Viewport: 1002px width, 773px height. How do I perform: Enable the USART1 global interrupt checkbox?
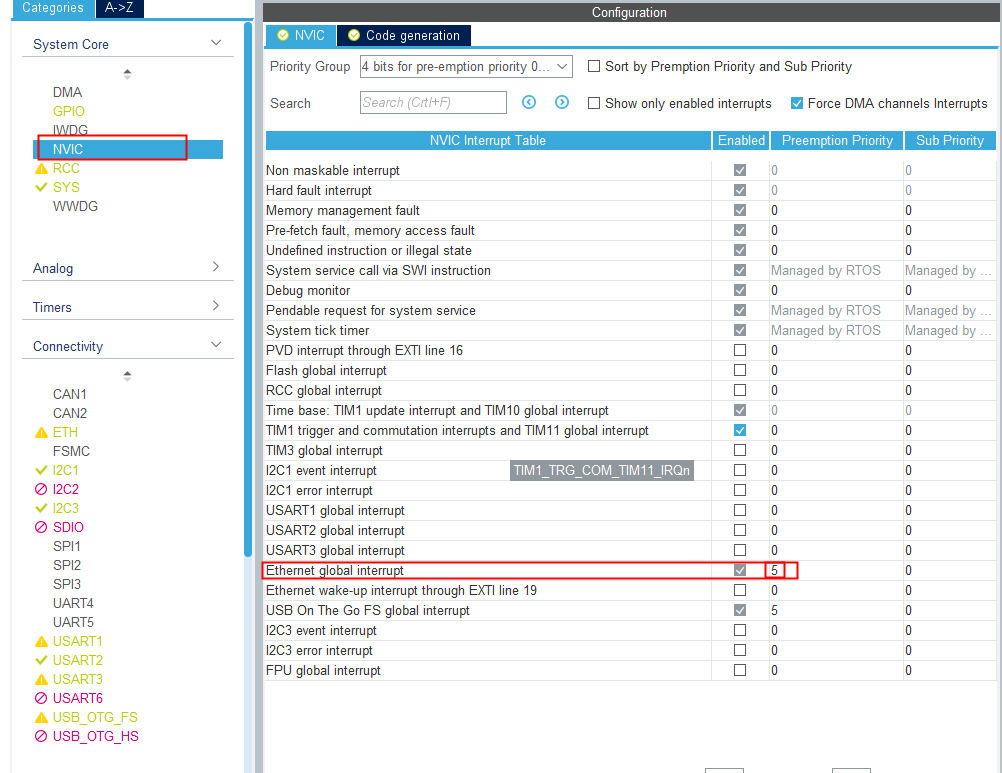click(x=740, y=510)
